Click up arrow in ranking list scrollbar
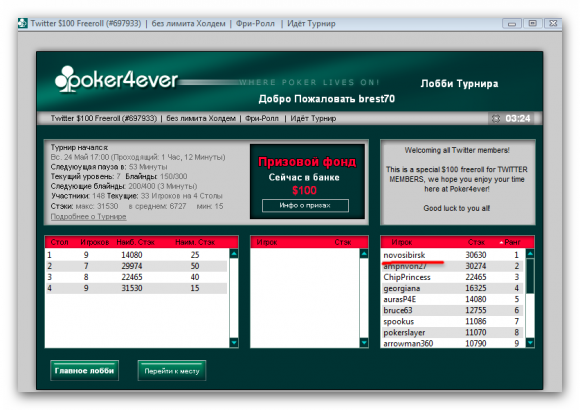Screen dimensions: 580x410 coord(530,254)
